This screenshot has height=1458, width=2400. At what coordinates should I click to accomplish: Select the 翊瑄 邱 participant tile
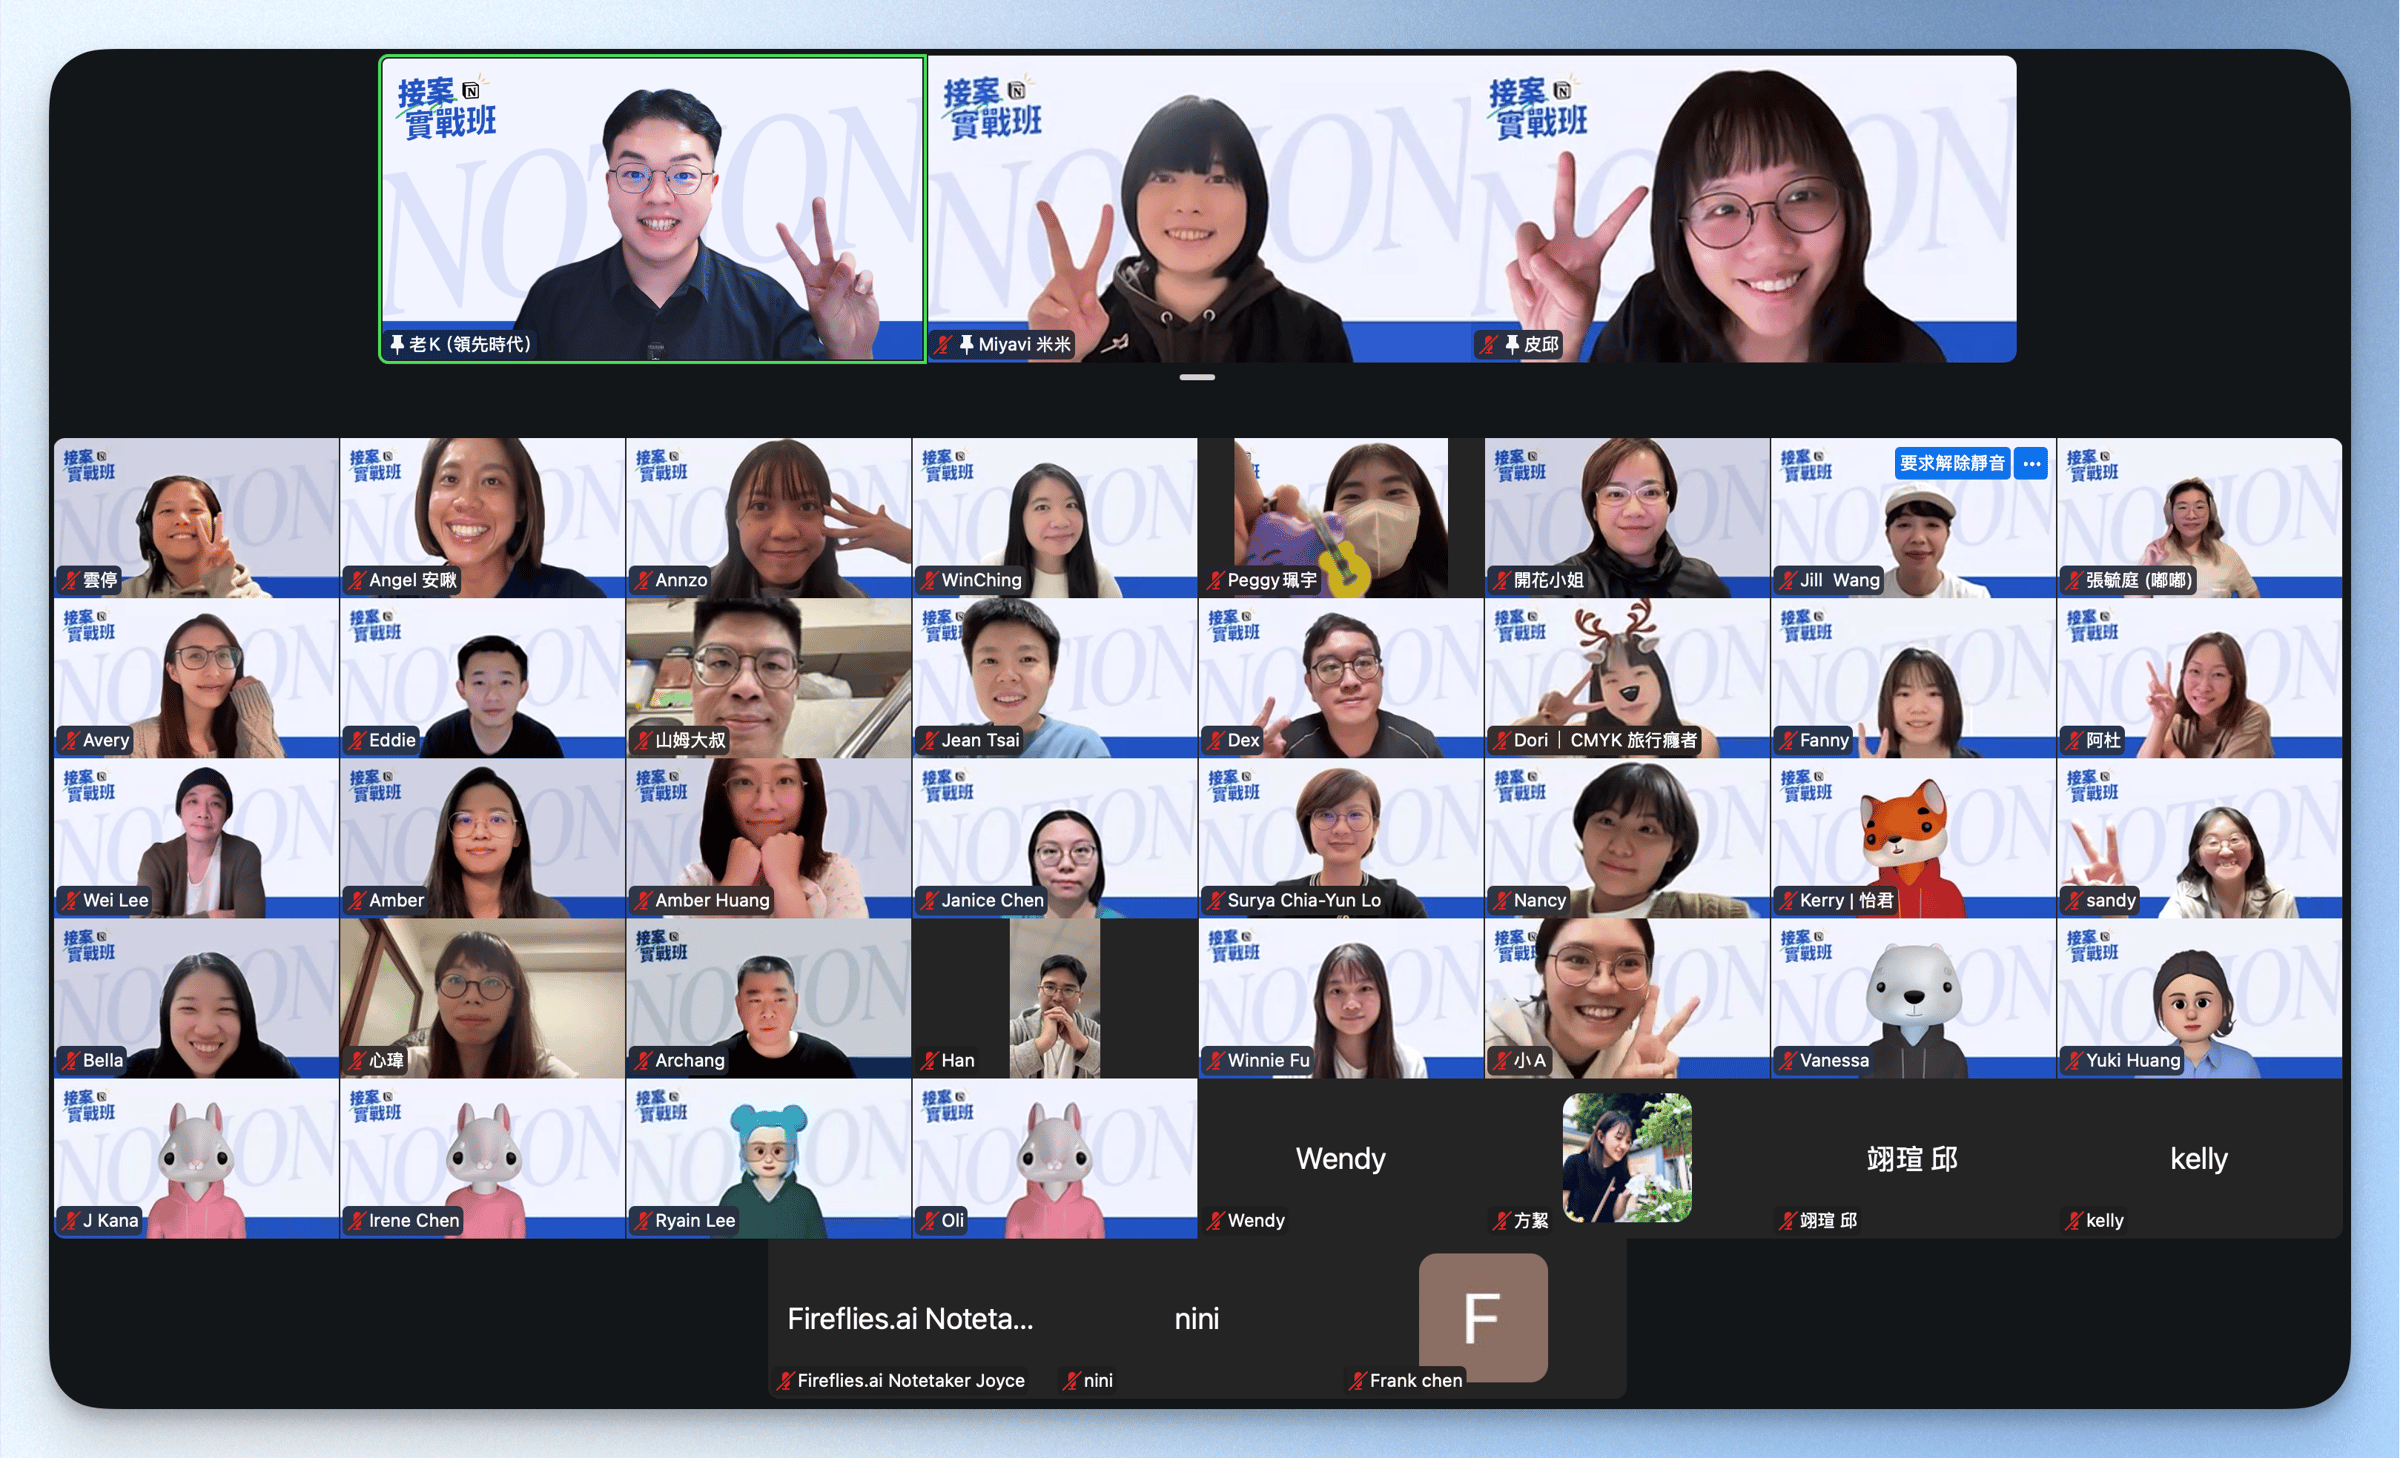coord(1911,1158)
